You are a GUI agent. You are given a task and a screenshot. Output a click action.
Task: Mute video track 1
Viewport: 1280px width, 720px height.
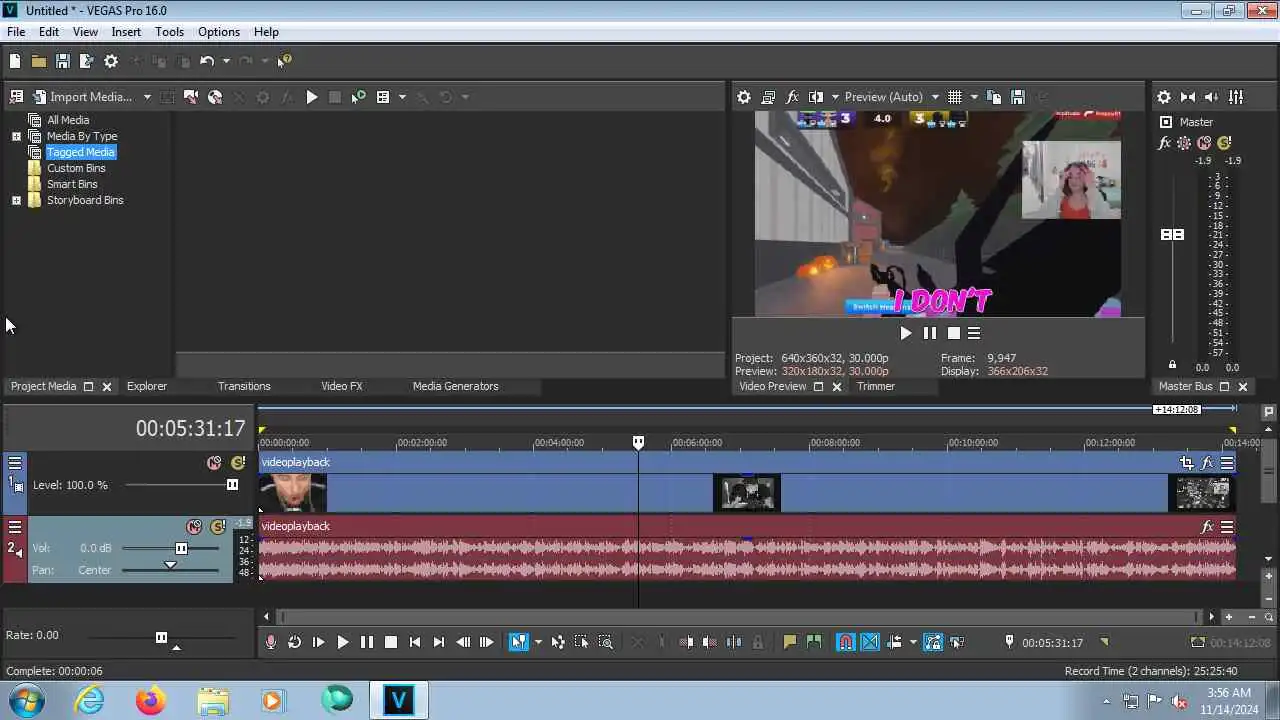pos(214,463)
